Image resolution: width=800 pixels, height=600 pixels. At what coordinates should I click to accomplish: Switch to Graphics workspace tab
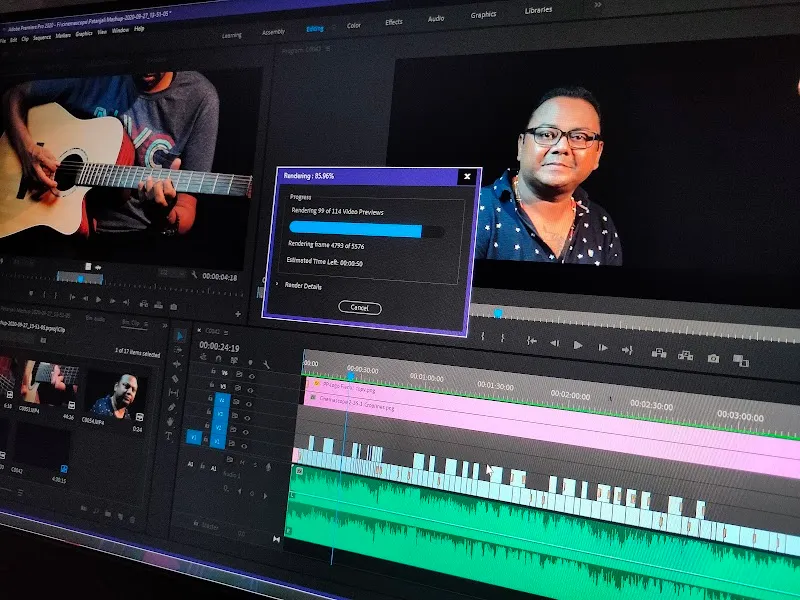click(x=483, y=14)
